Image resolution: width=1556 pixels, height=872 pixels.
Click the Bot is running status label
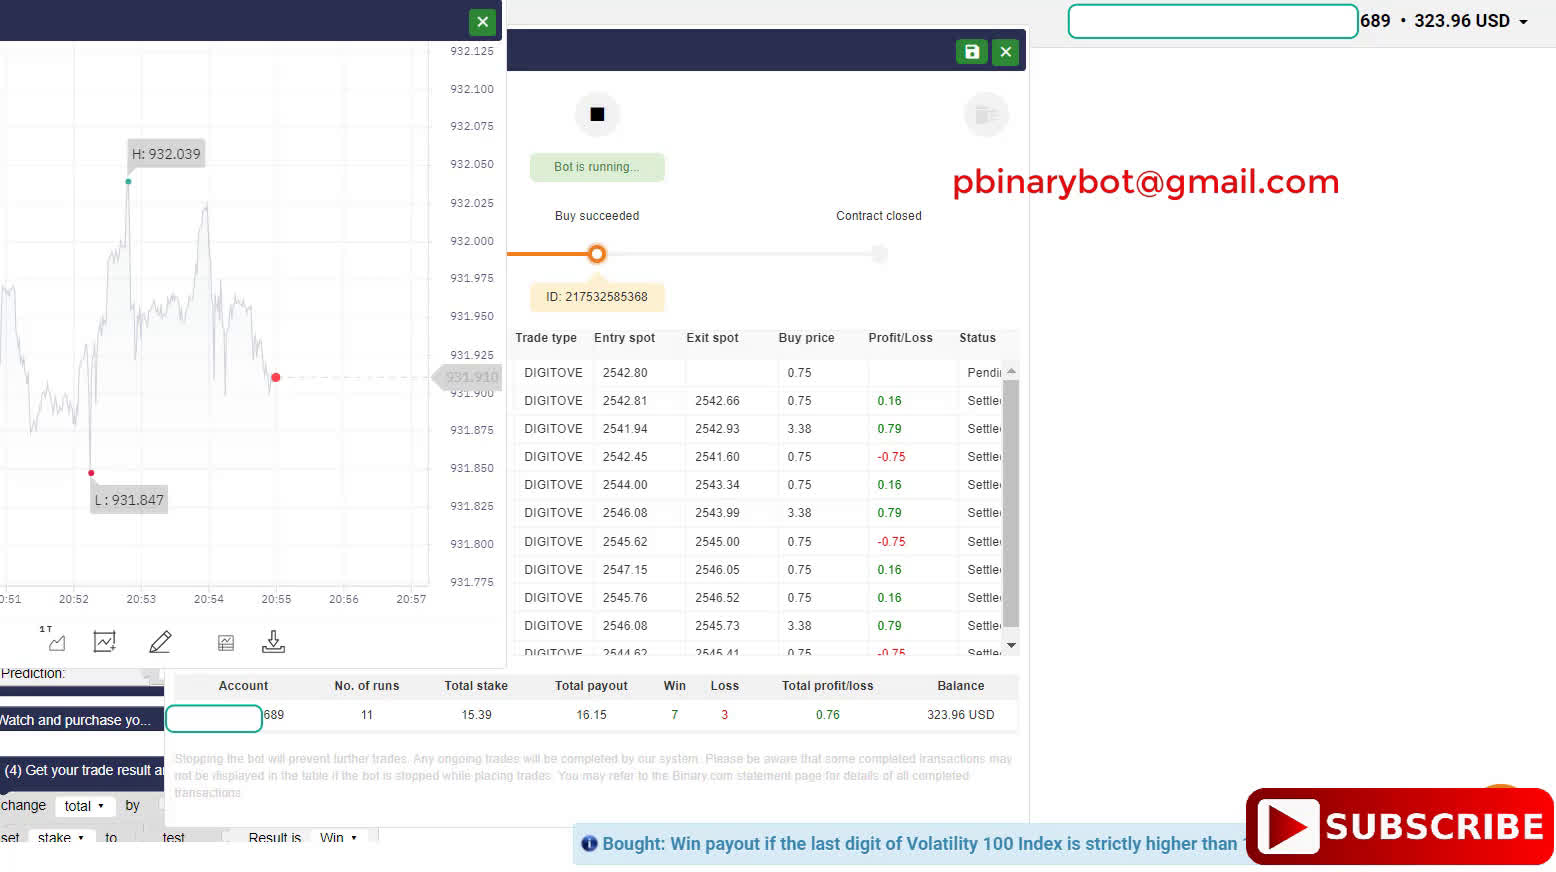click(597, 167)
